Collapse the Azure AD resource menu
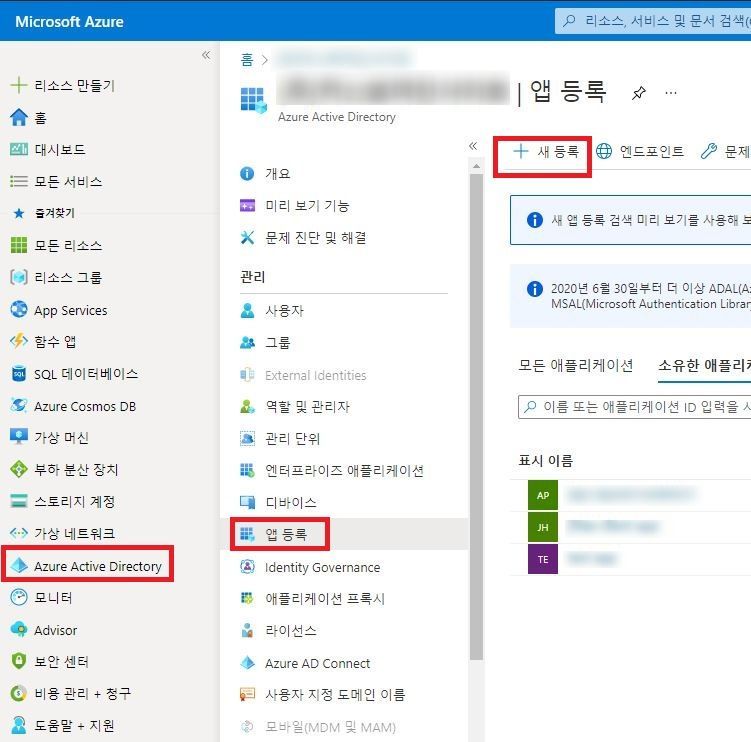 click(x=473, y=146)
